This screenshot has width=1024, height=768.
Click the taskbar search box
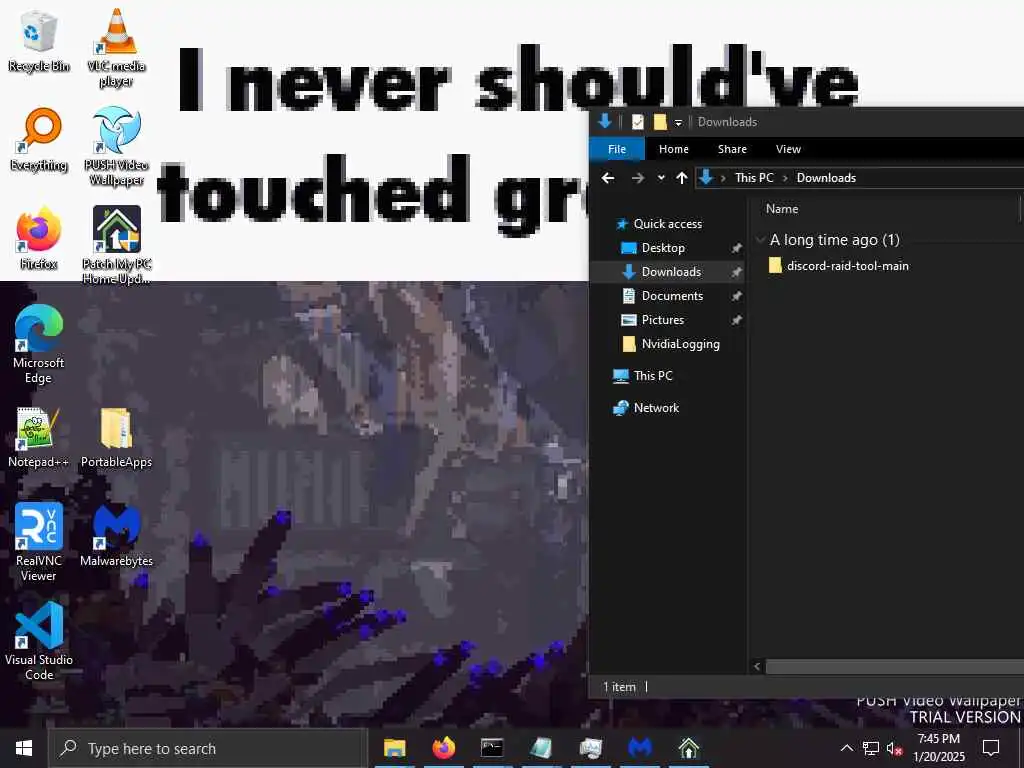[x=208, y=748]
